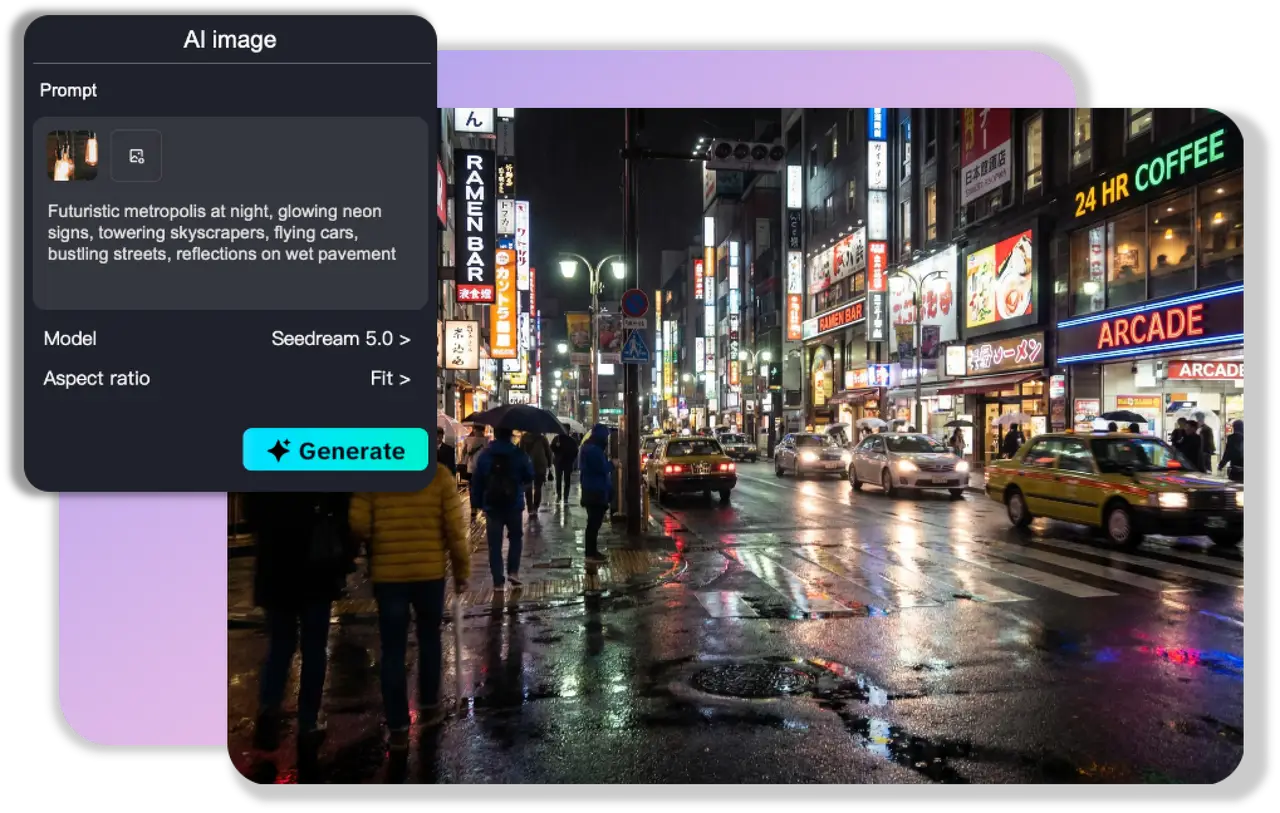Click the Prompt section label

(68, 90)
